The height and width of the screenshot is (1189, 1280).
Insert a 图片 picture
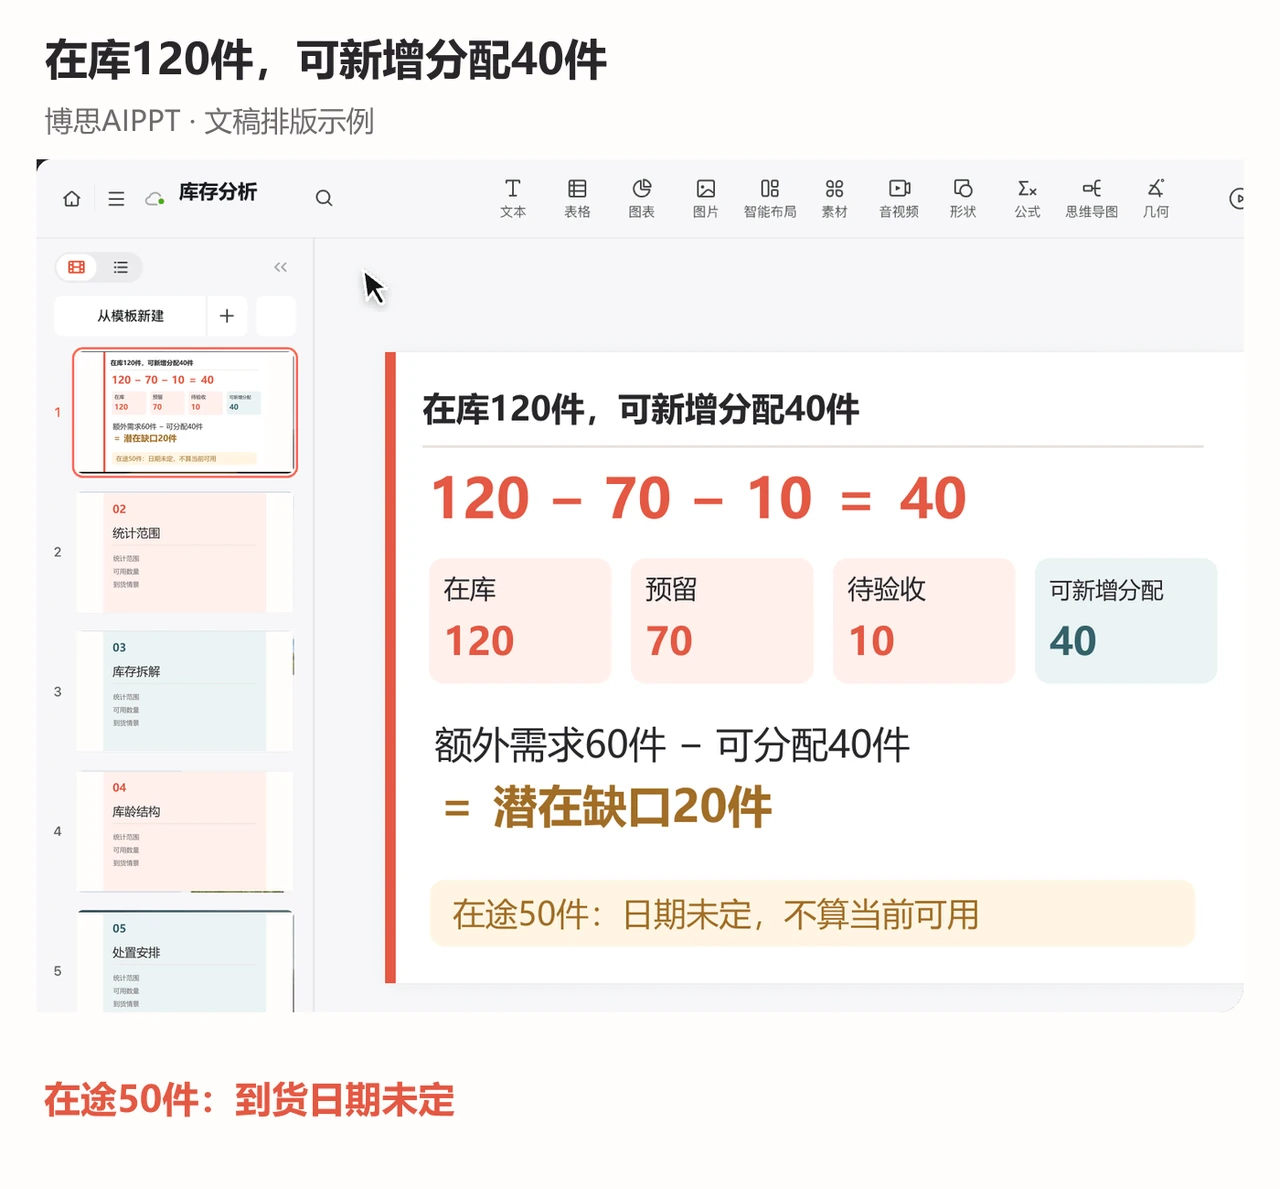[x=706, y=198]
